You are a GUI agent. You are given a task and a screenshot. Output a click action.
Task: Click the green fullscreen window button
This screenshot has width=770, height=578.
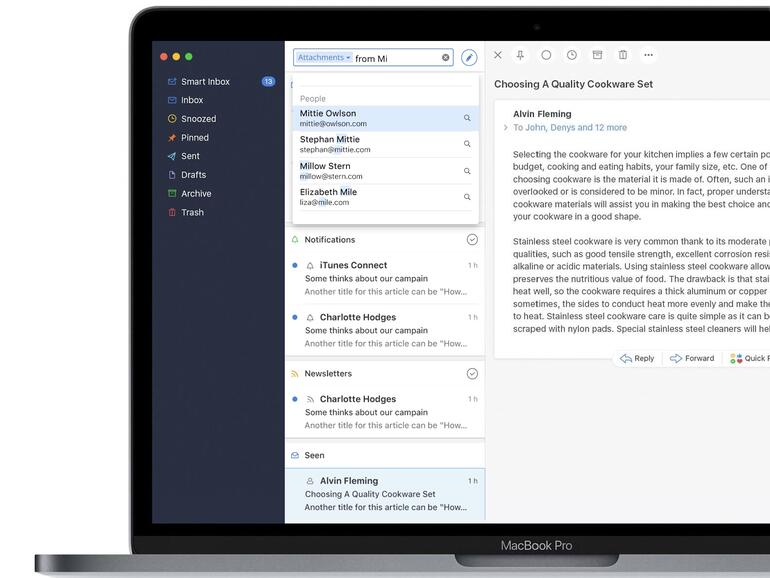(x=189, y=56)
